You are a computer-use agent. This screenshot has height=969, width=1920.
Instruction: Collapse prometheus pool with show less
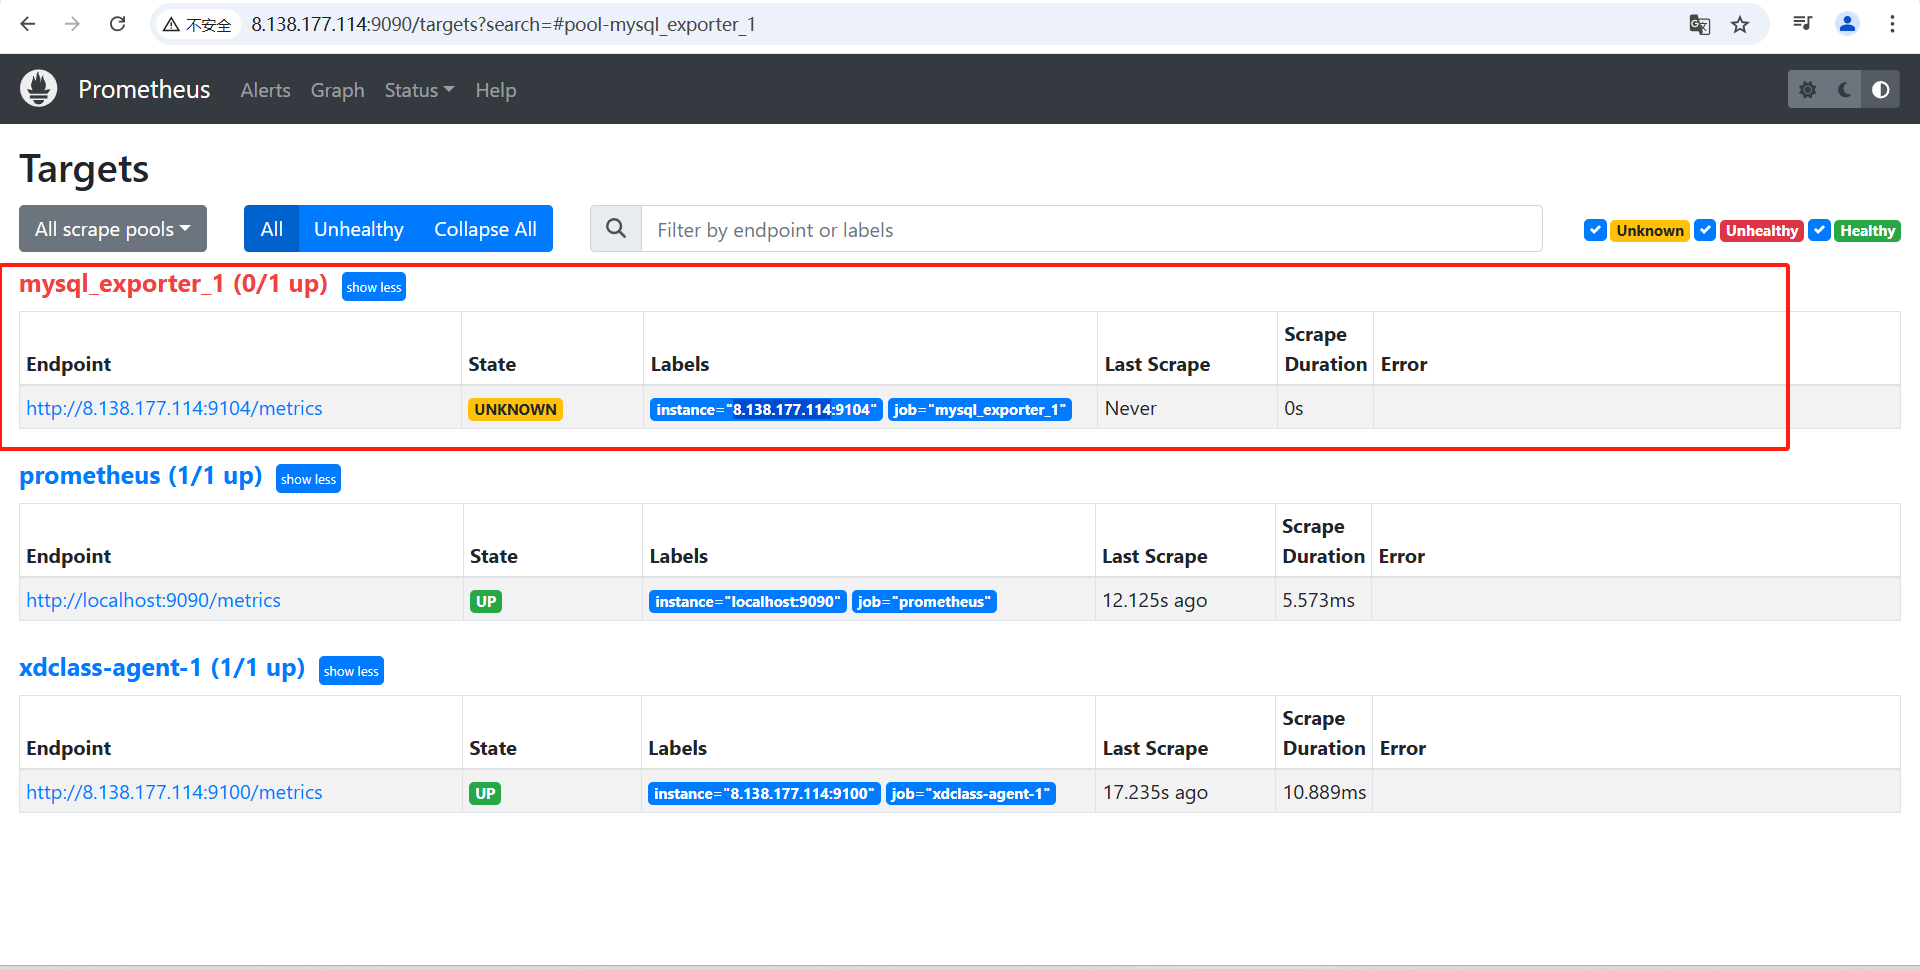click(x=308, y=479)
